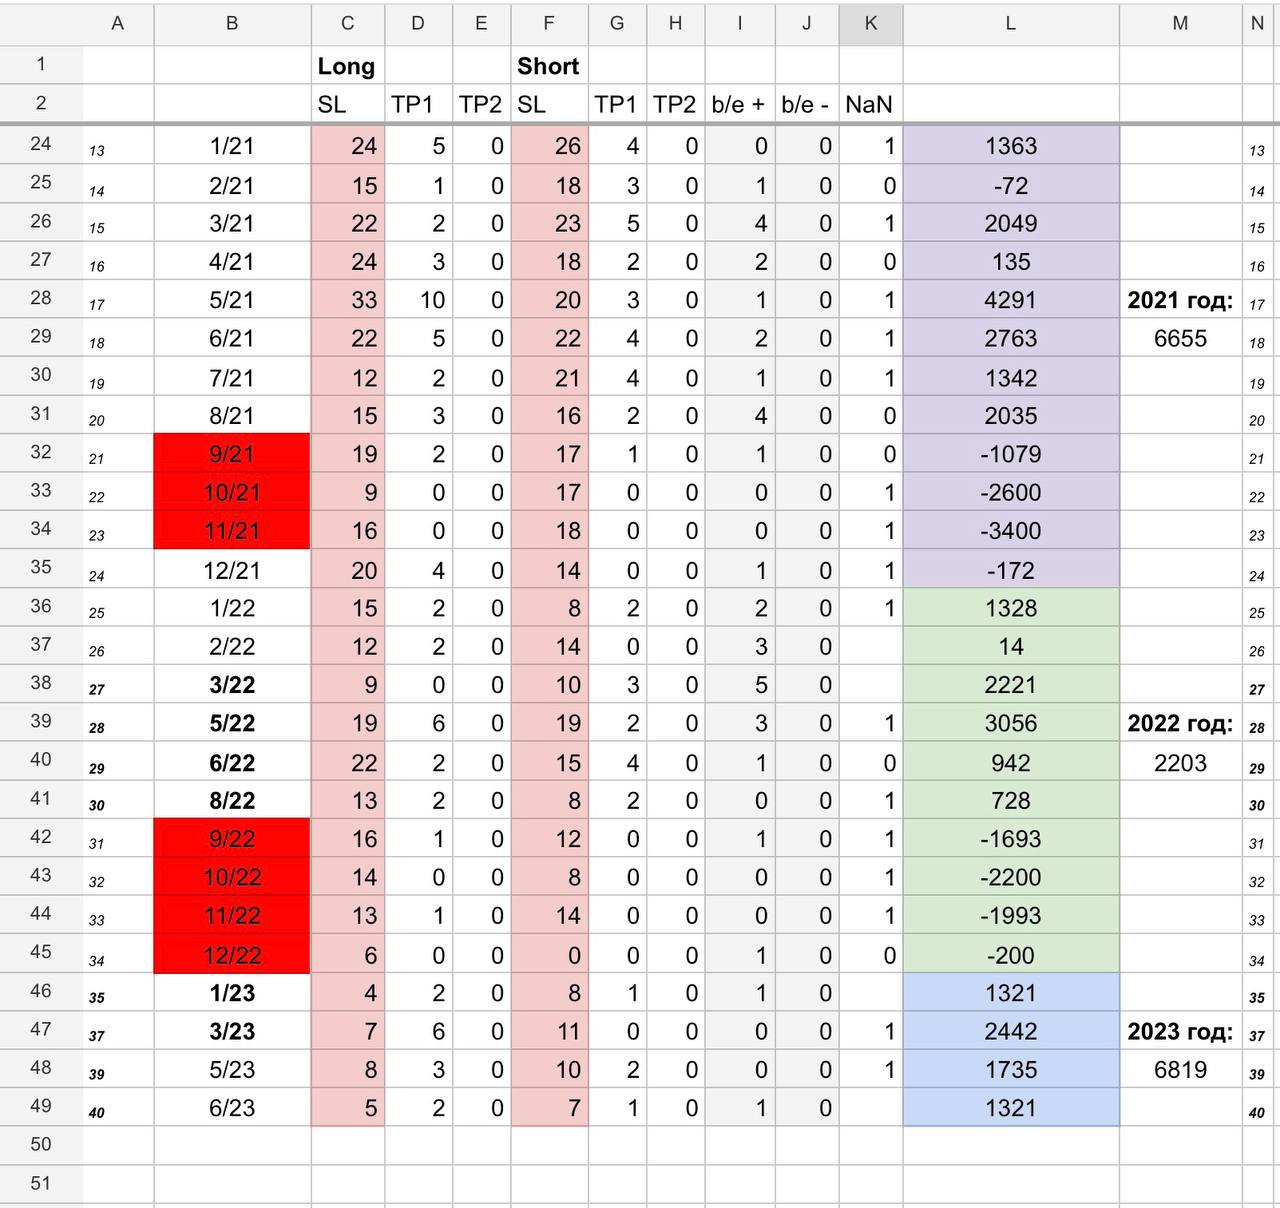Select column L header

[1011, 23]
